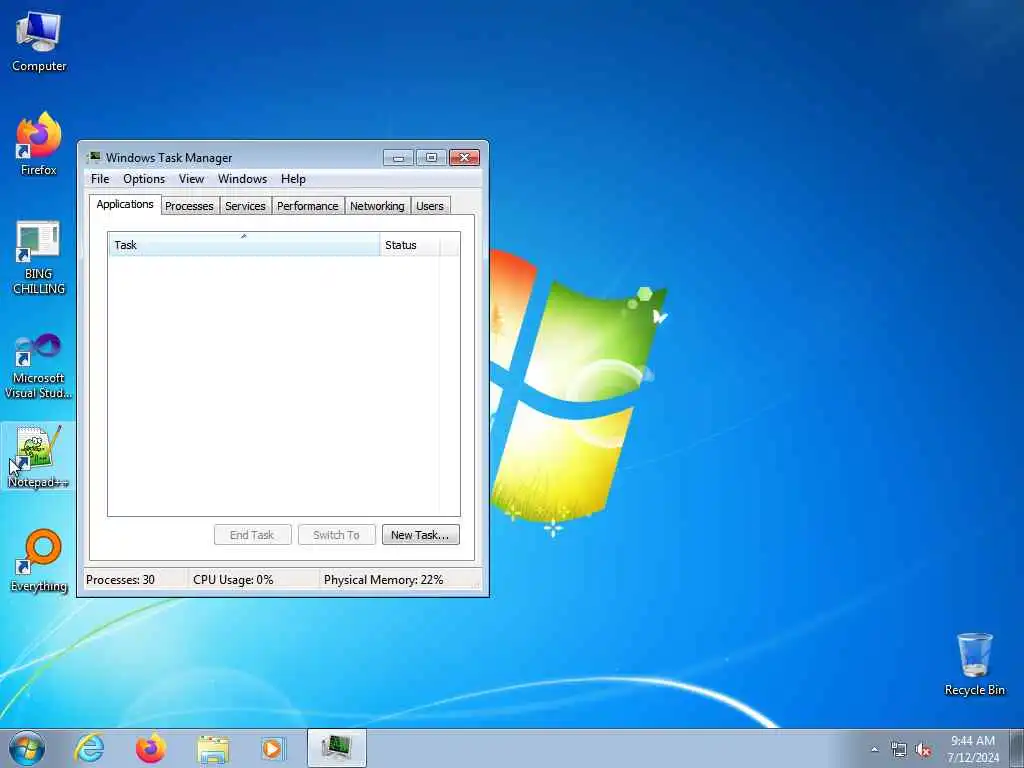Click the CPU Usage: 0% status text
Image resolution: width=1024 pixels, height=768 pixels.
pyautogui.click(x=233, y=580)
